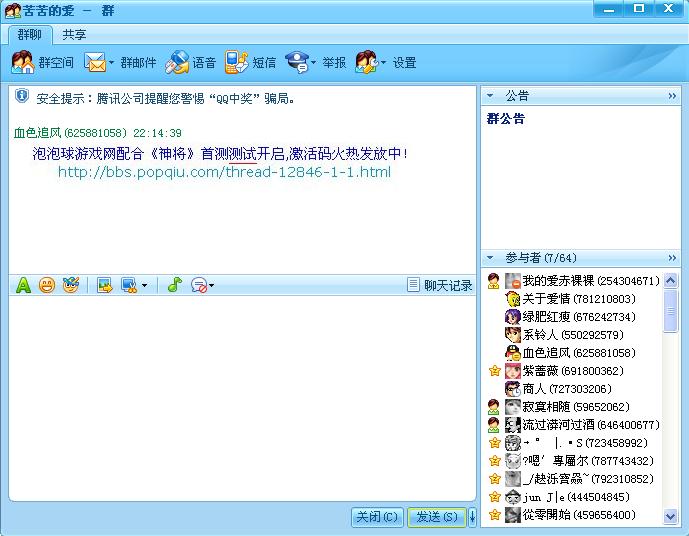689x536 pixels.
Task: Click the 举报 label
Action: pyautogui.click(x=334, y=63)
